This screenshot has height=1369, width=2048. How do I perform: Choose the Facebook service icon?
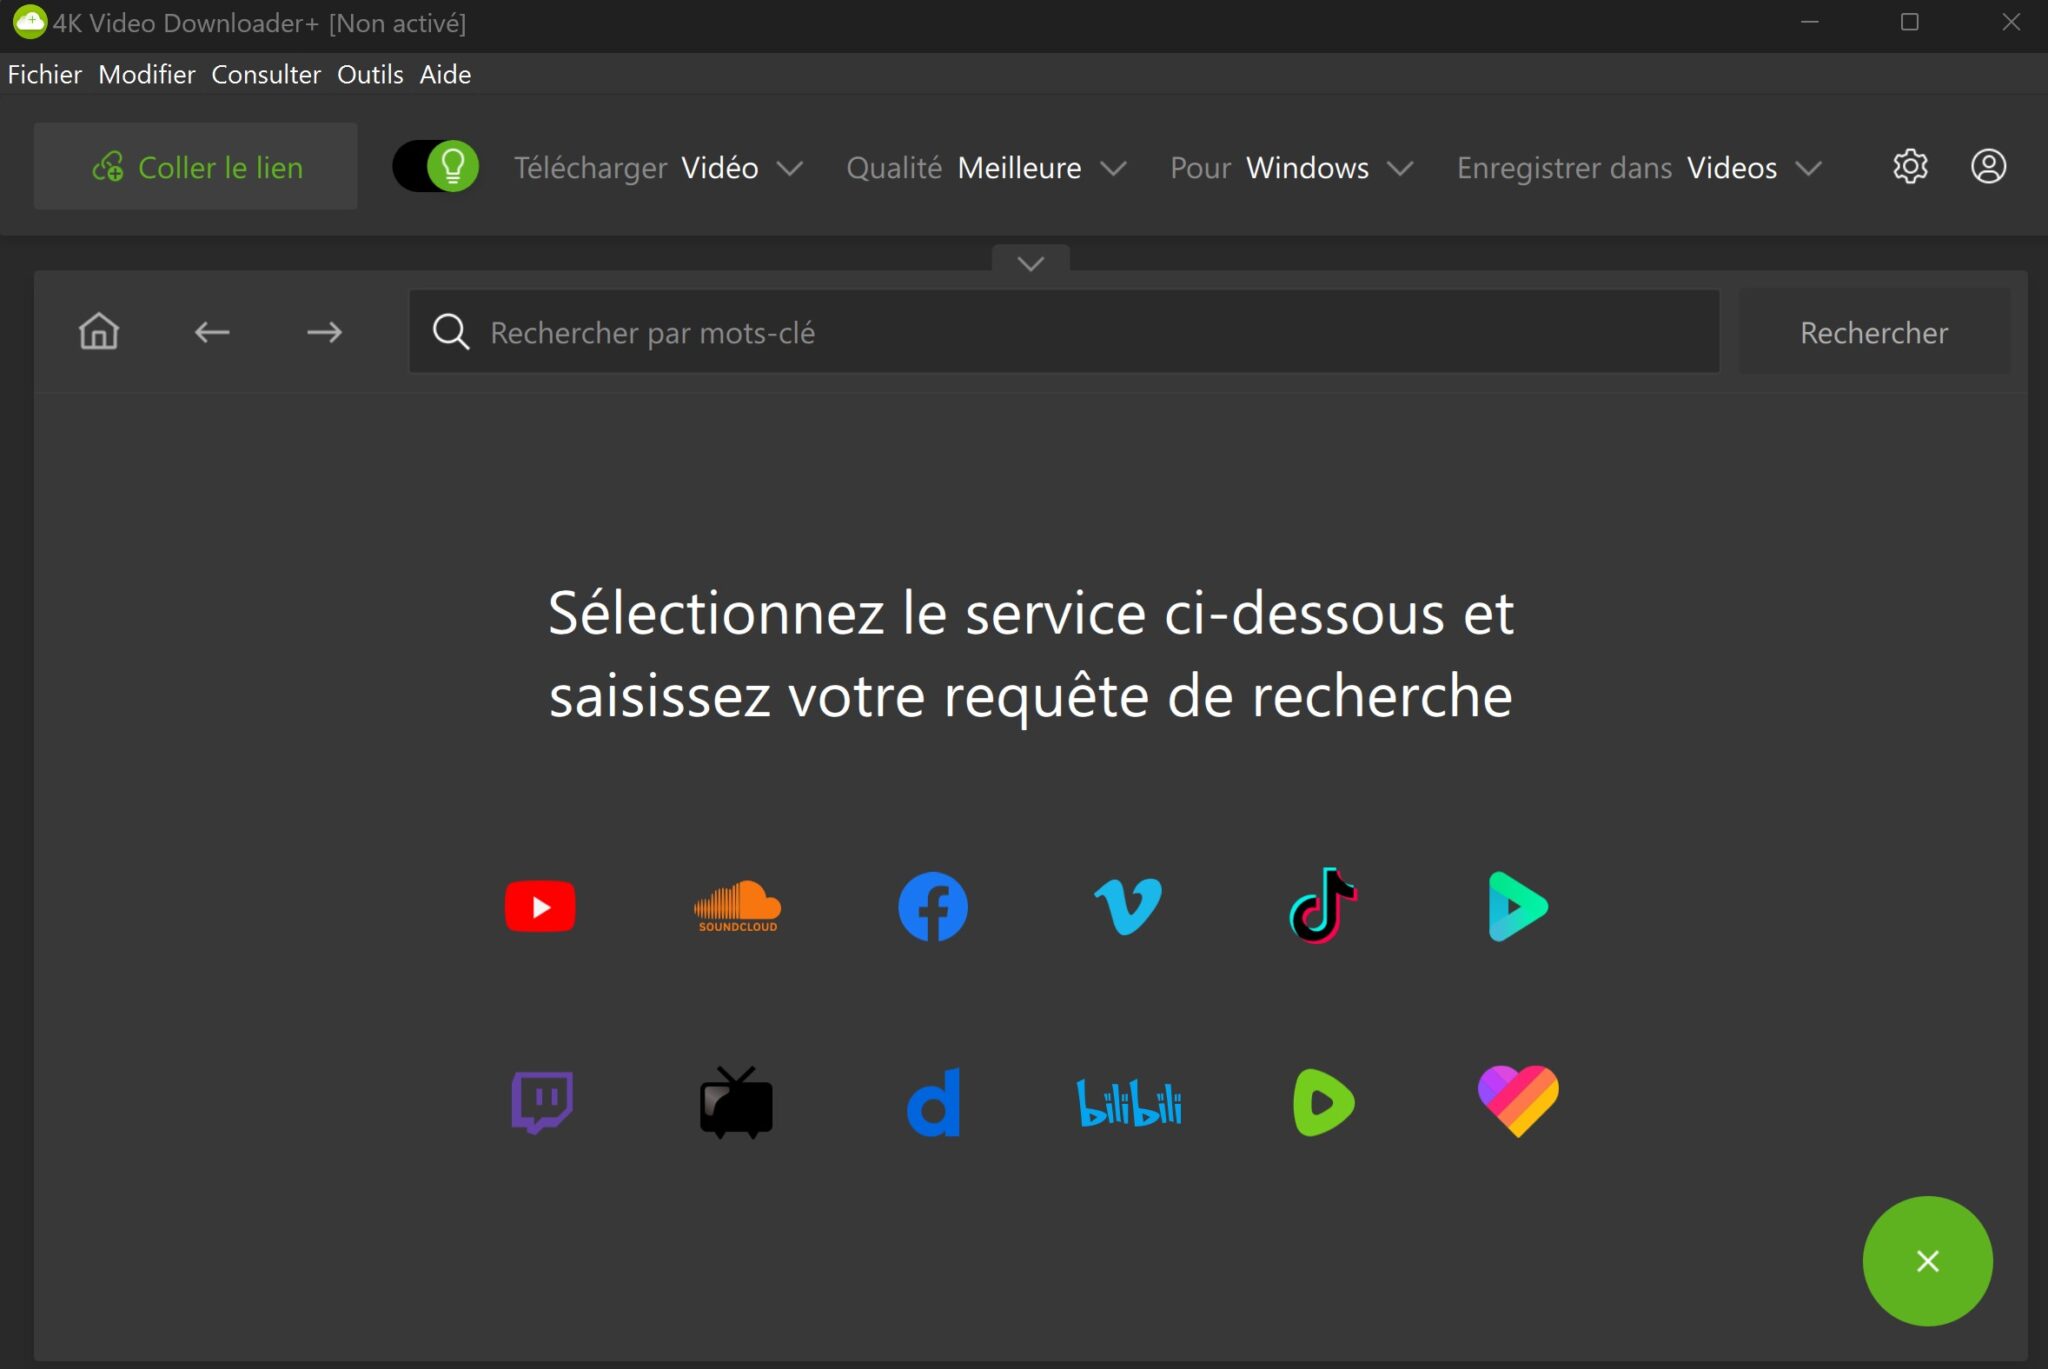pyautogui.click(x=932, y=906)
